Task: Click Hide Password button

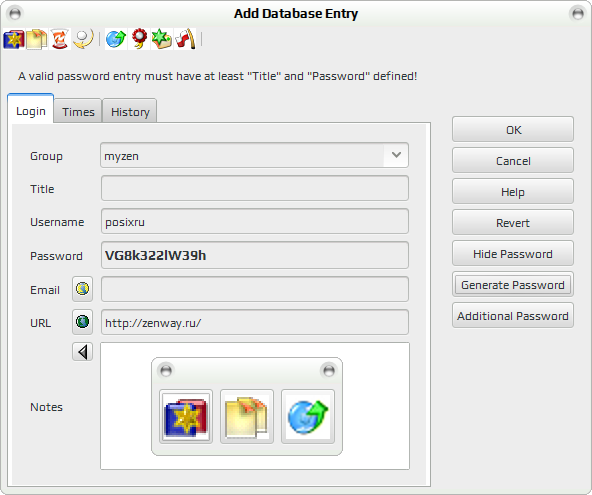Action: tap(513, 253)
